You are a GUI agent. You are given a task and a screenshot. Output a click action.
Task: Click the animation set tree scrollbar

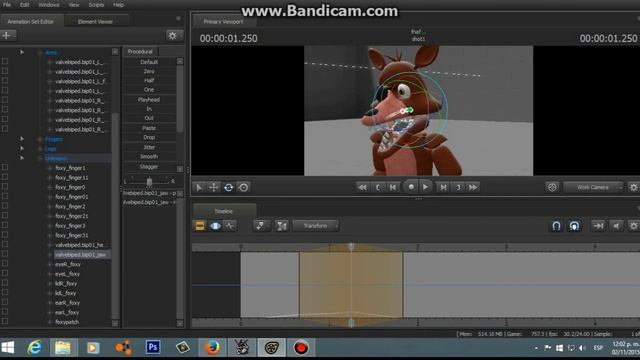(115, 216)
